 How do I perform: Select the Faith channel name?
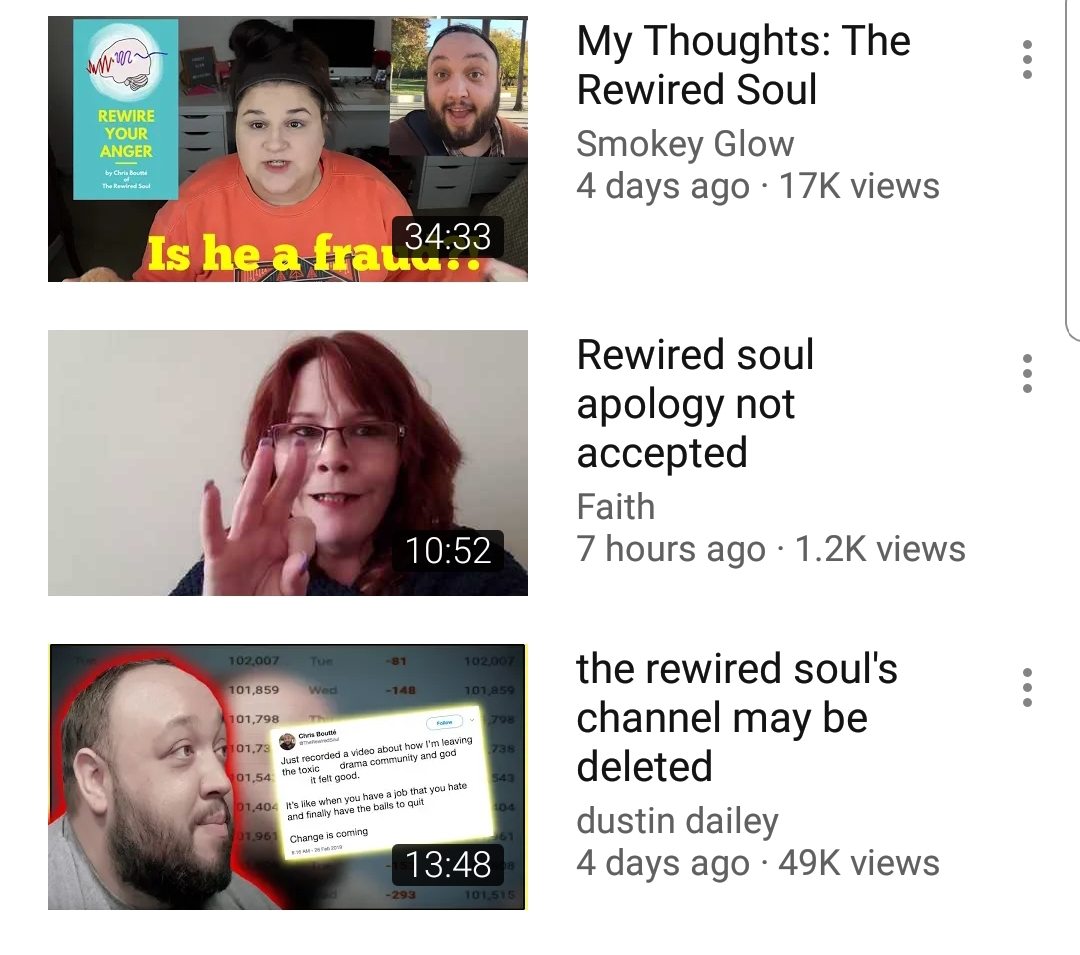pyautogui.click(x=616, y=507)
